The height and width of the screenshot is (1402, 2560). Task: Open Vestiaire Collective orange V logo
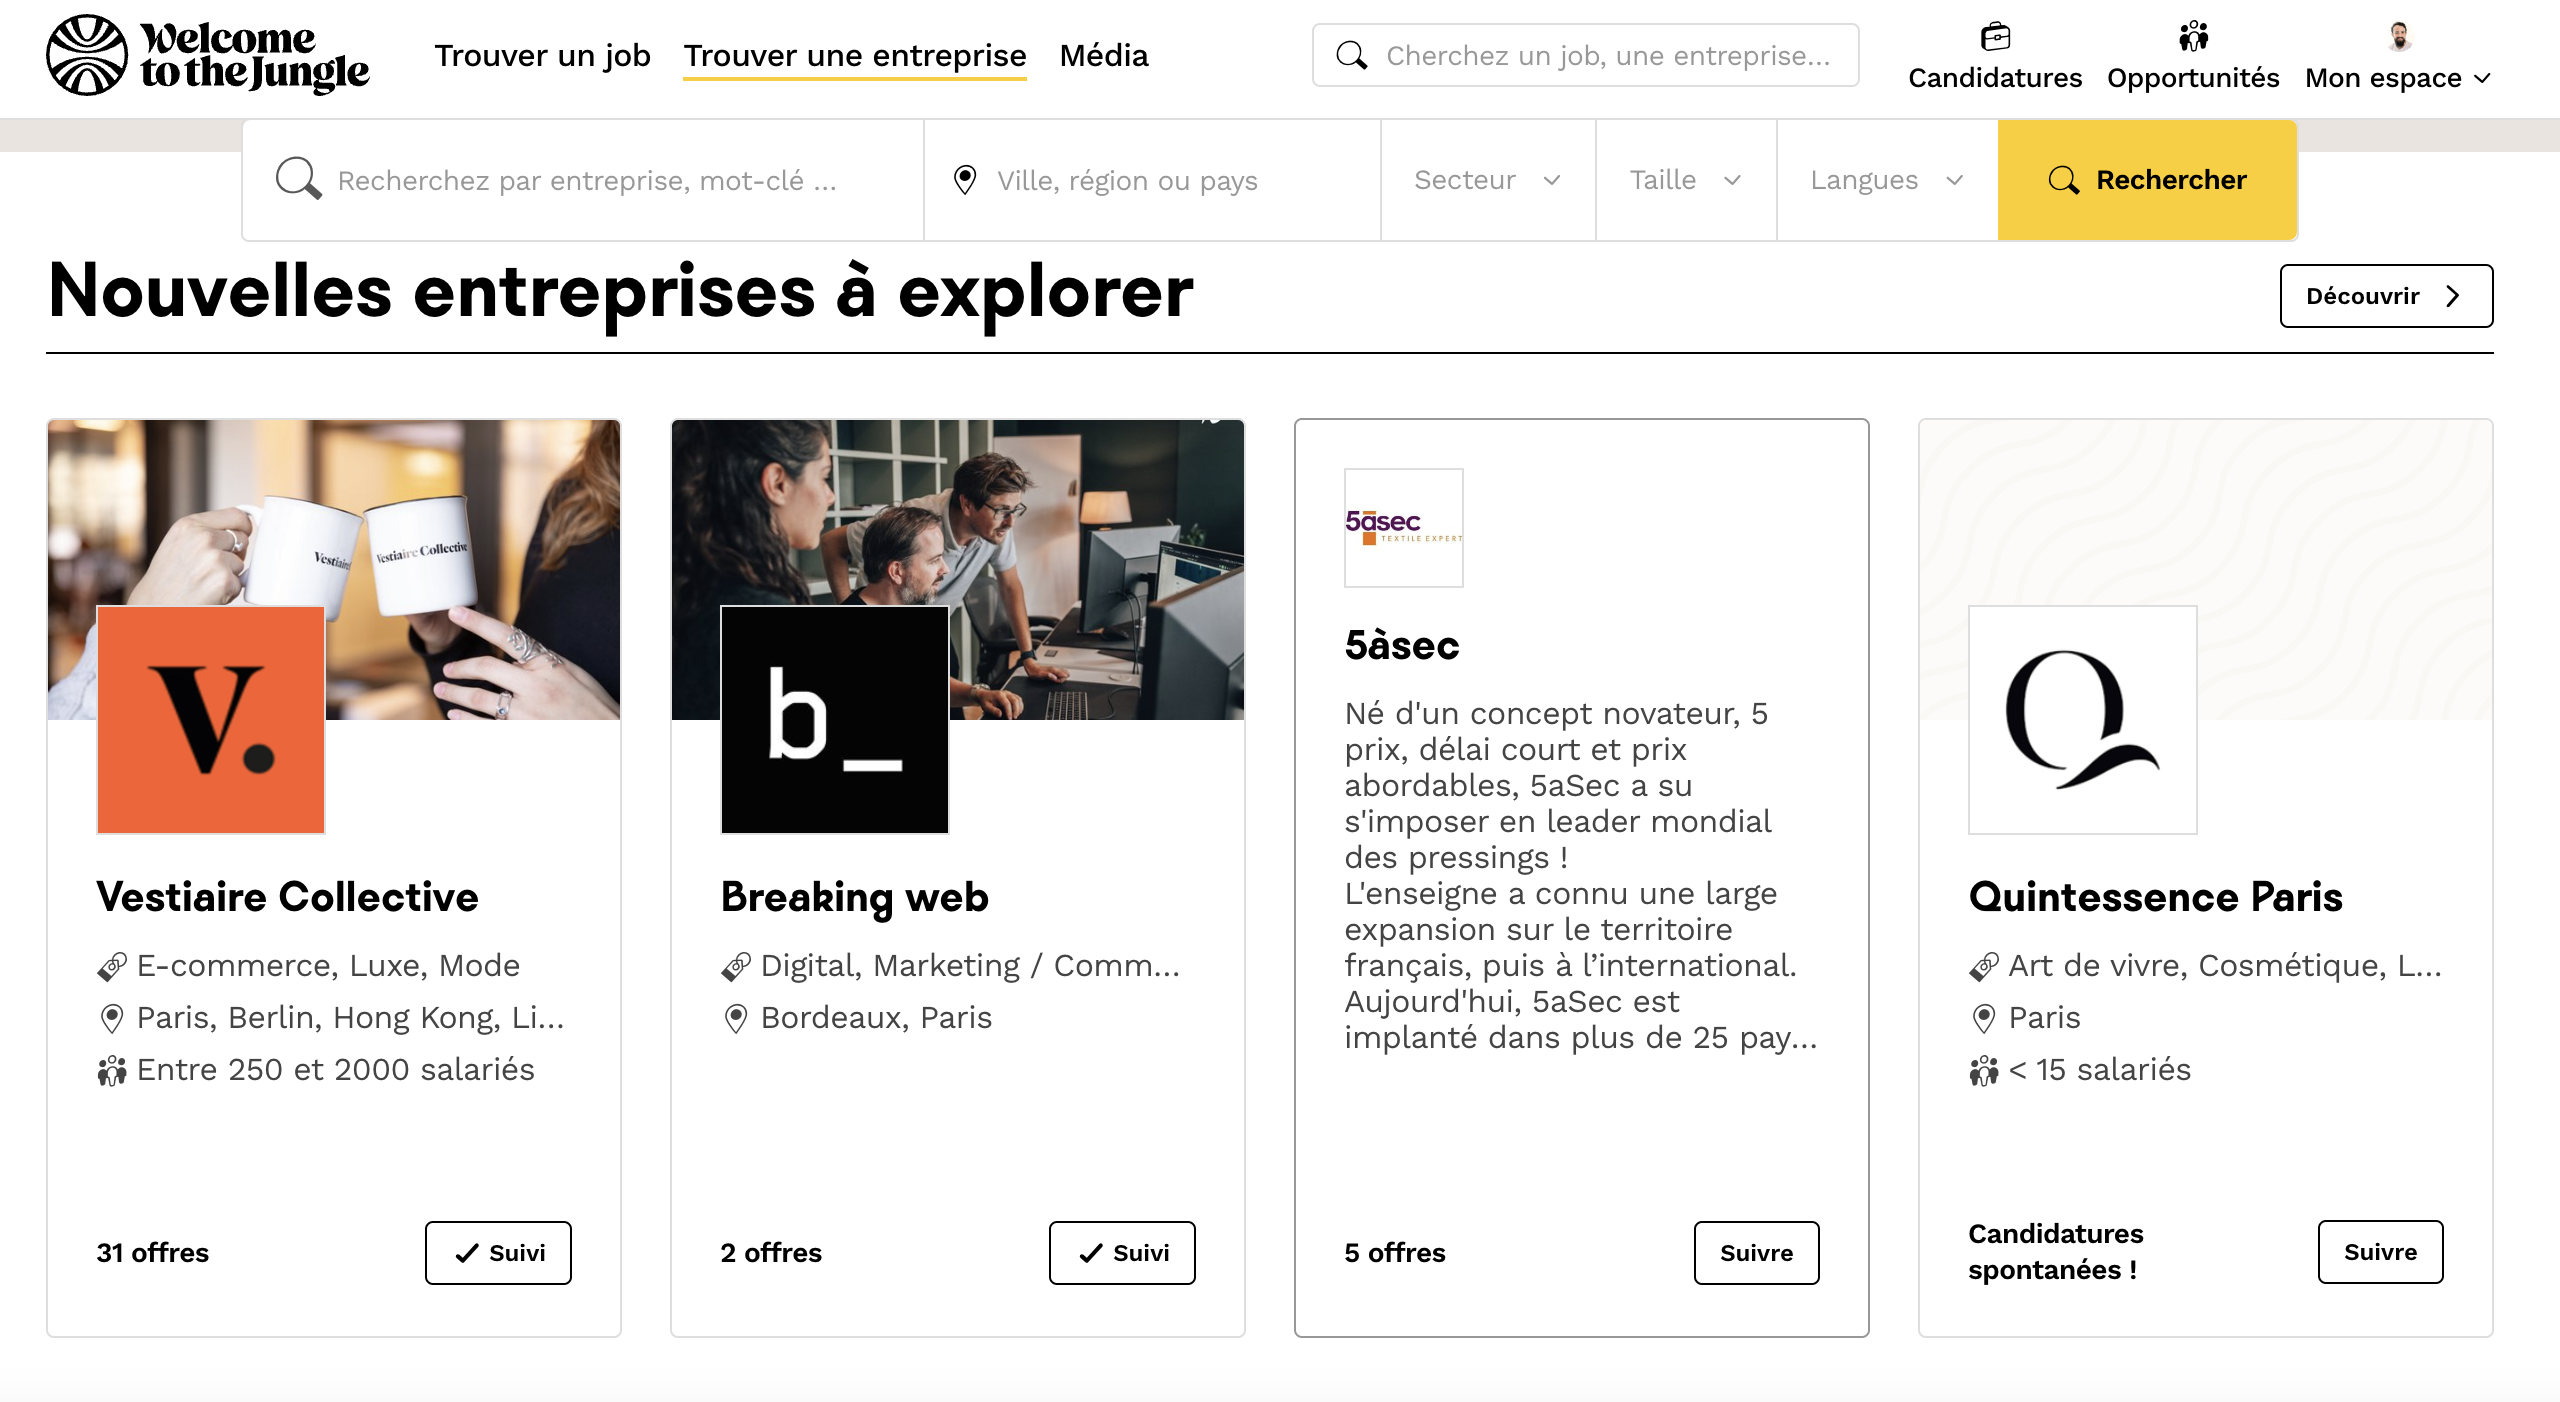tap(211, 720)
